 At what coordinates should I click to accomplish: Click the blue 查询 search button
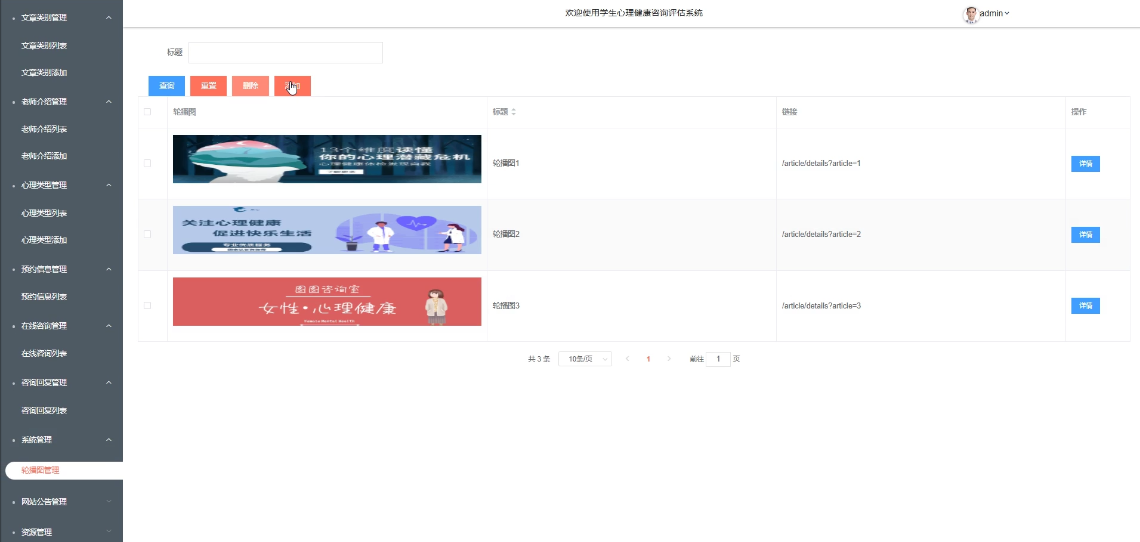click(x=166, y=86)
